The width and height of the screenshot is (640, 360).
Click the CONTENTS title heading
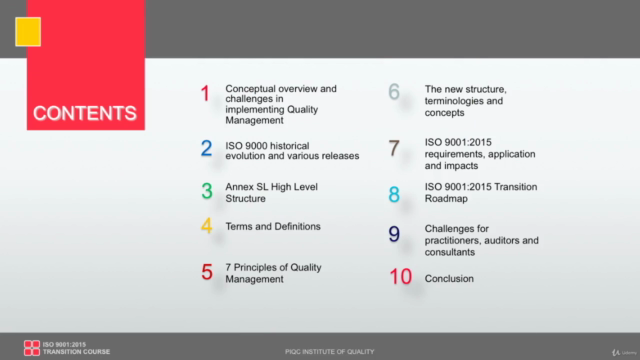point(85,113)
